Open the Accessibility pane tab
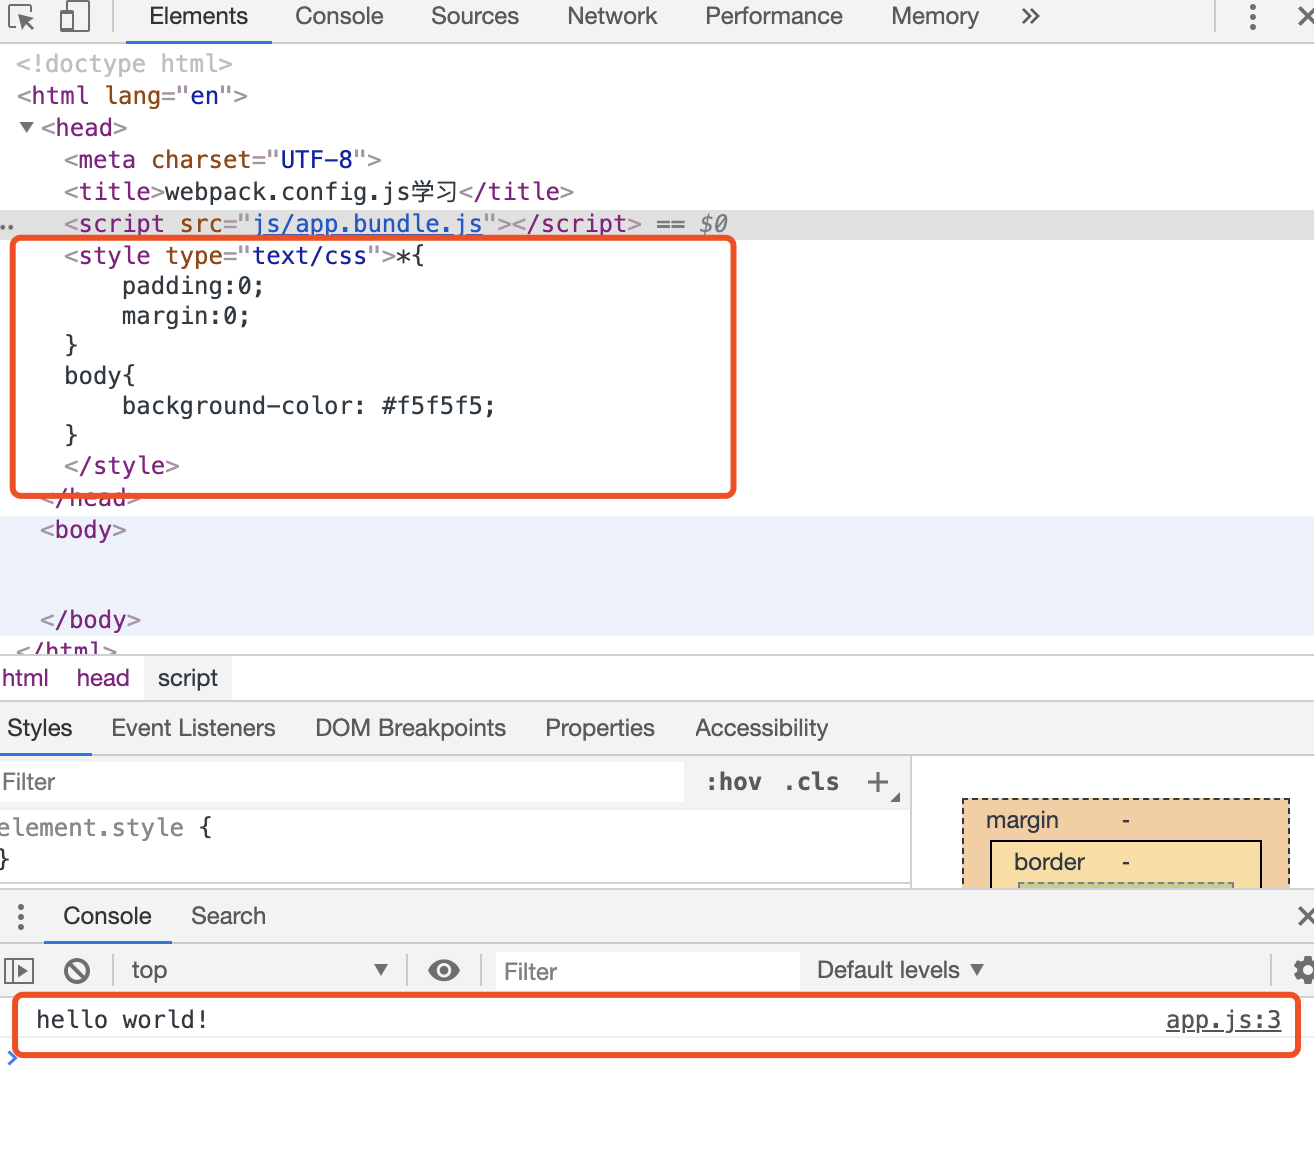Viewport: 1314px width, 1170px height. pyautogui.click(x=761, y=728)
